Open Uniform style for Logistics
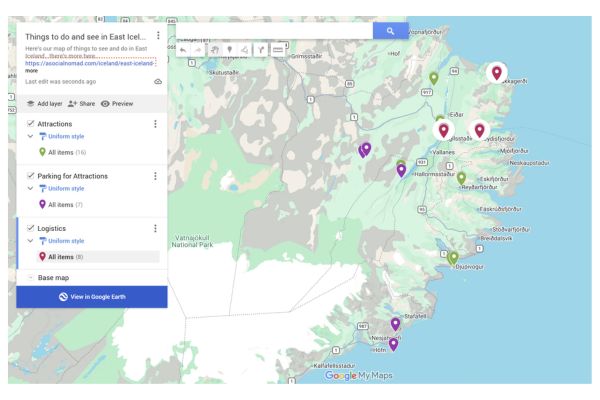The width and height of the screenshot is (600, 400). [66, 241]
